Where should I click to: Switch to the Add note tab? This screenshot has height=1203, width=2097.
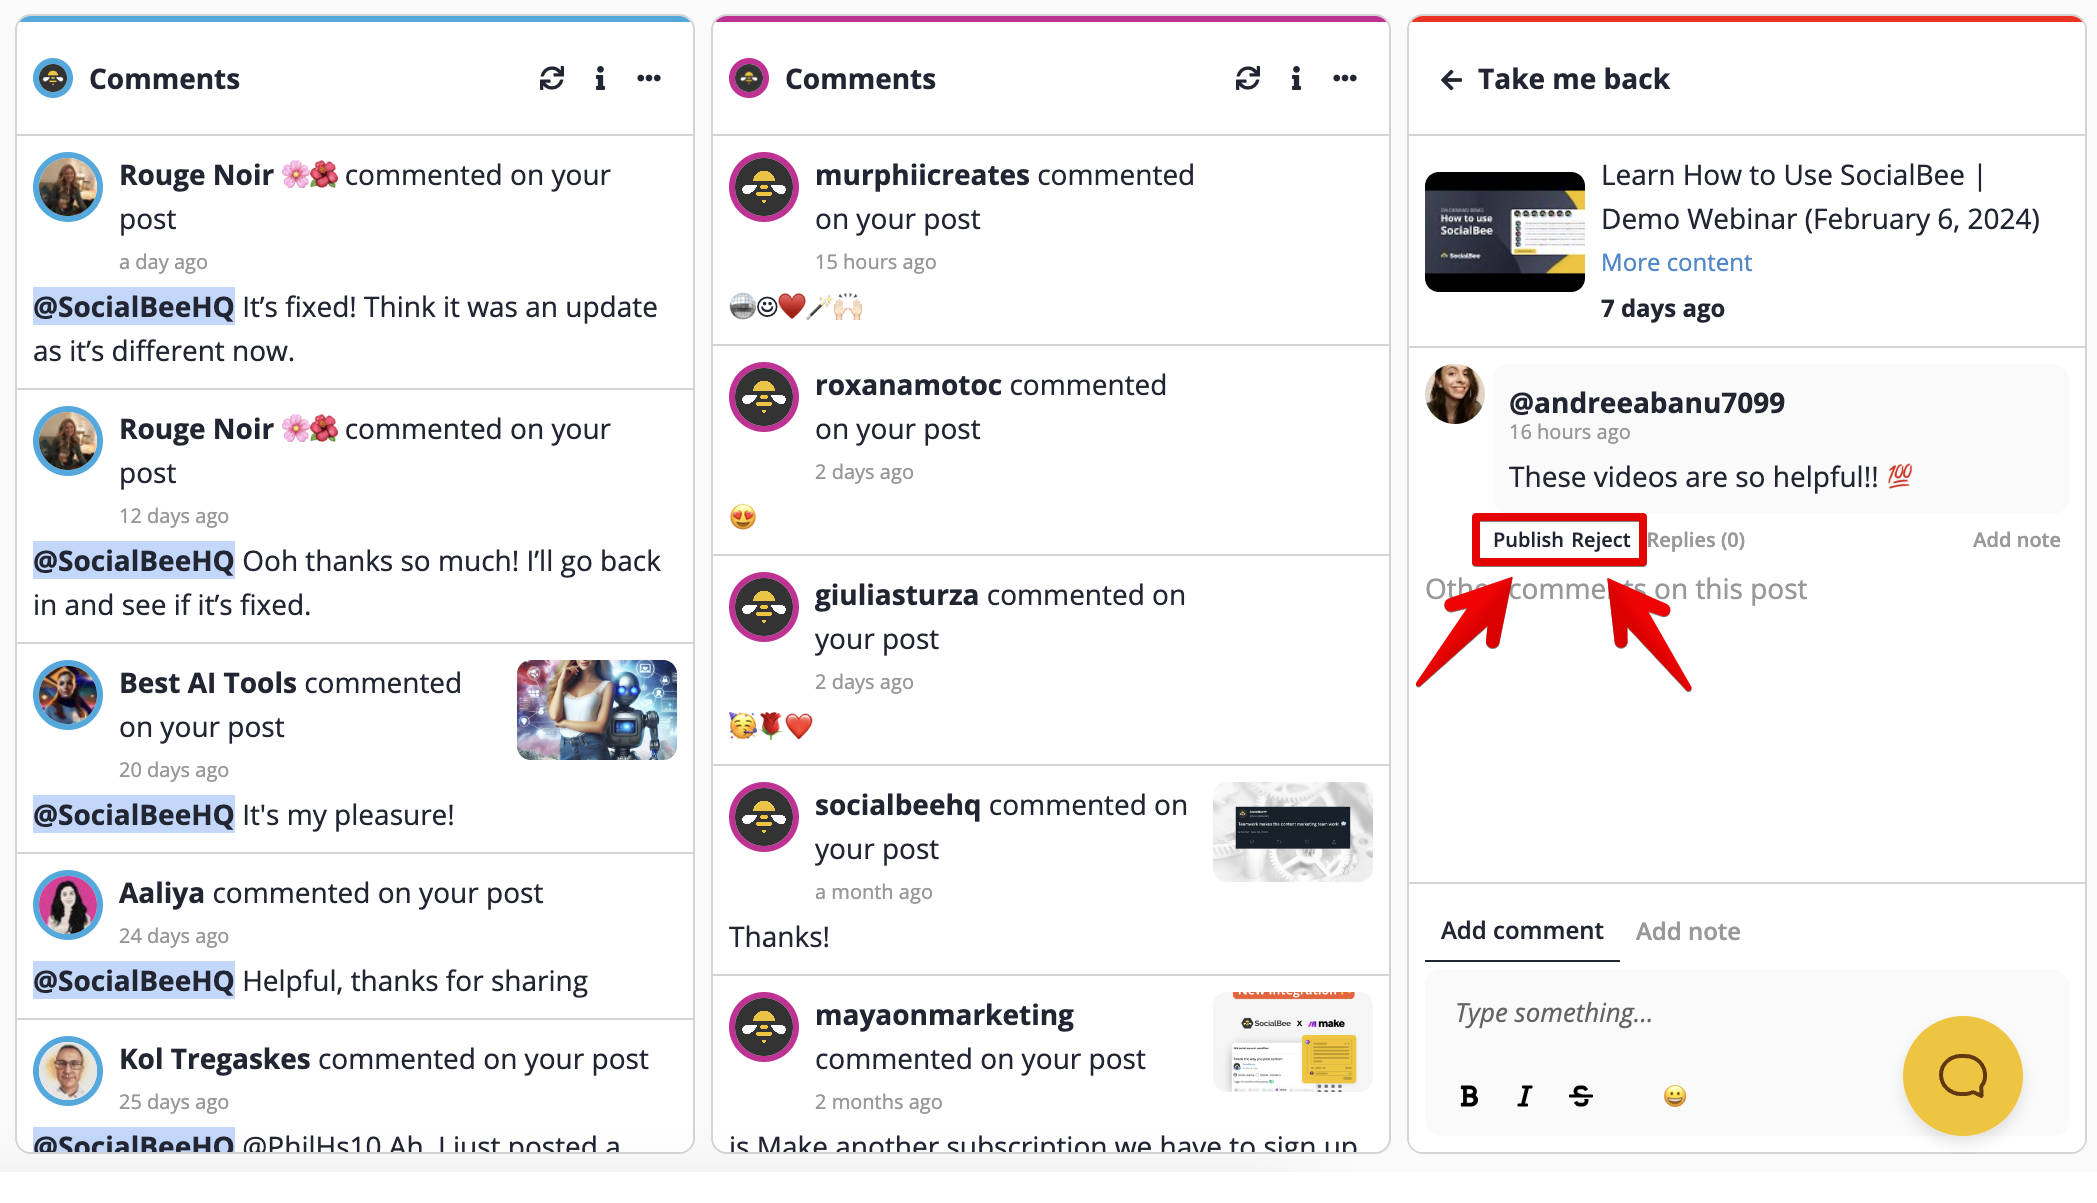pyautogui.click(x=1688, y=931)
